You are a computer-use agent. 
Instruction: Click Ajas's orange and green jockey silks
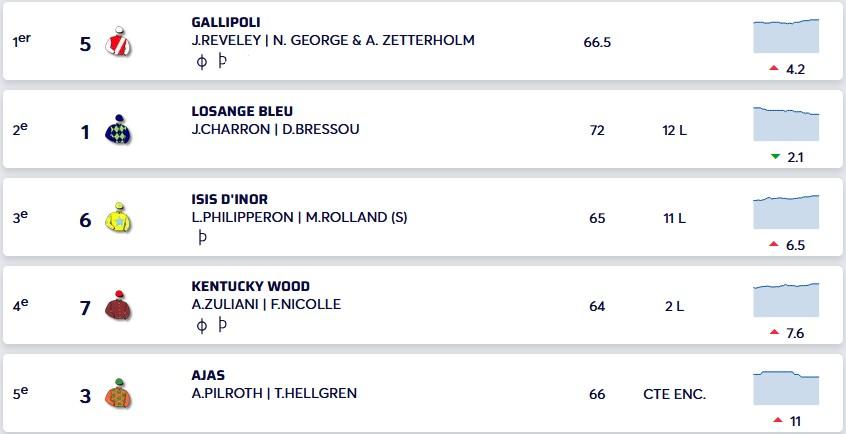tap(119, 394)
